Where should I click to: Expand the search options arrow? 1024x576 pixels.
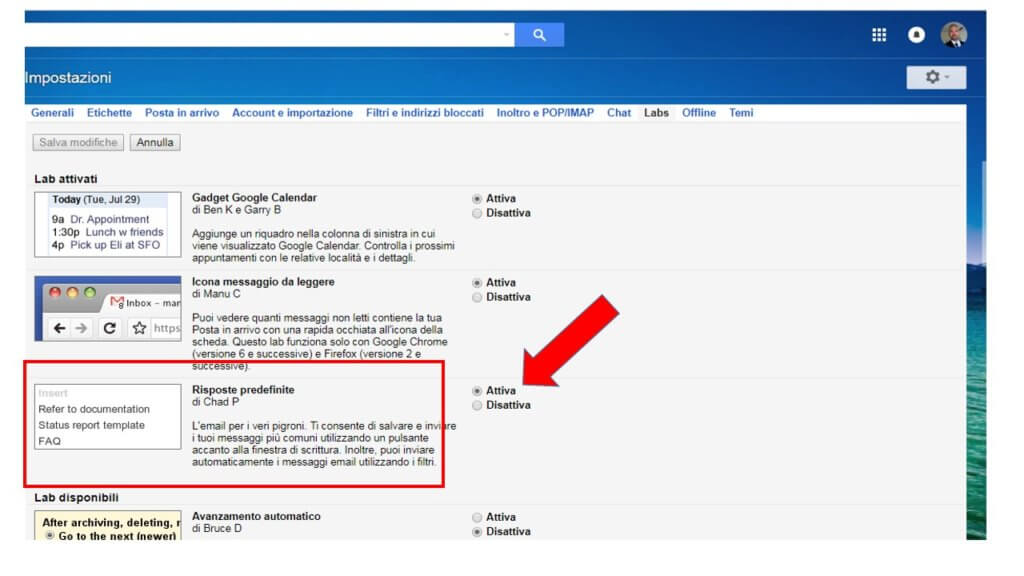(x=506, y=35)
